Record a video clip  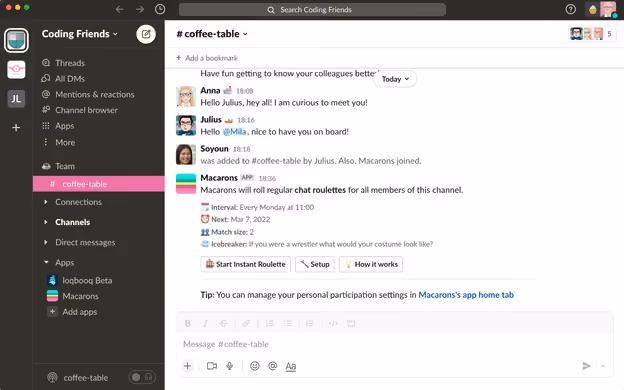[x=212, y=366]
